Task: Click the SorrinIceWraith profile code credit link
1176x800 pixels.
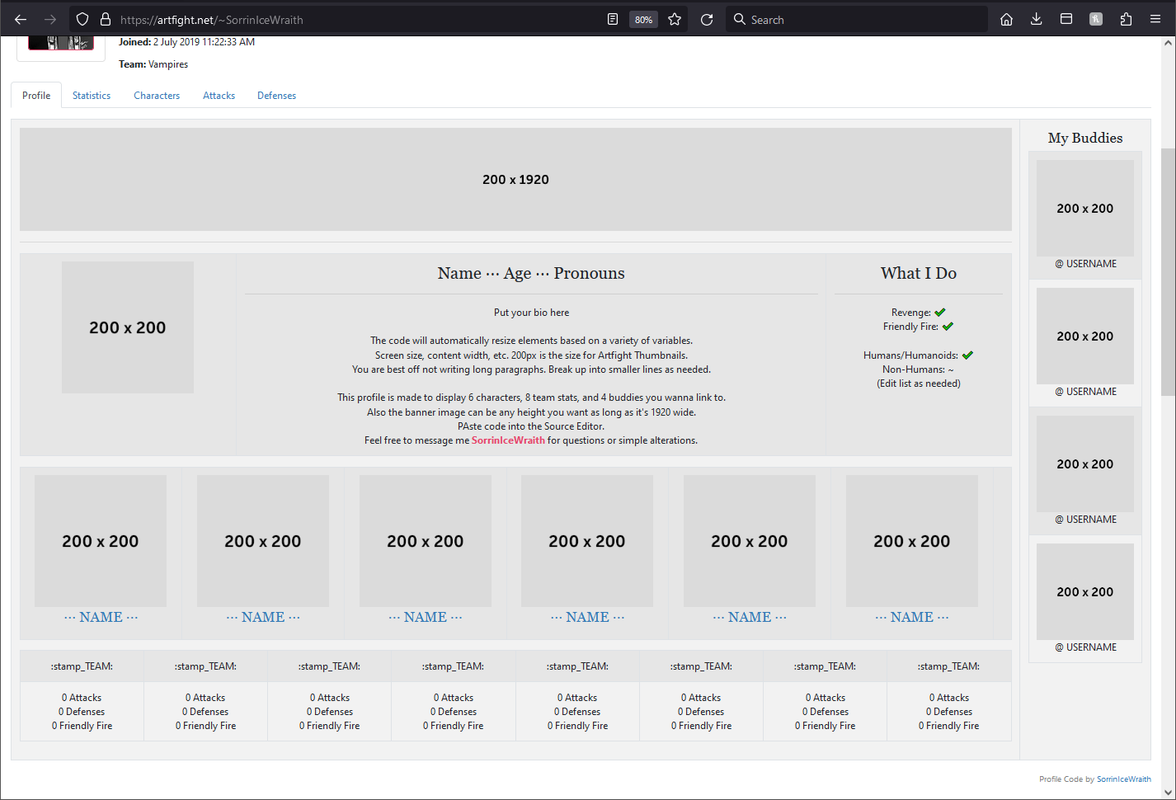Action: [1124, 779]
